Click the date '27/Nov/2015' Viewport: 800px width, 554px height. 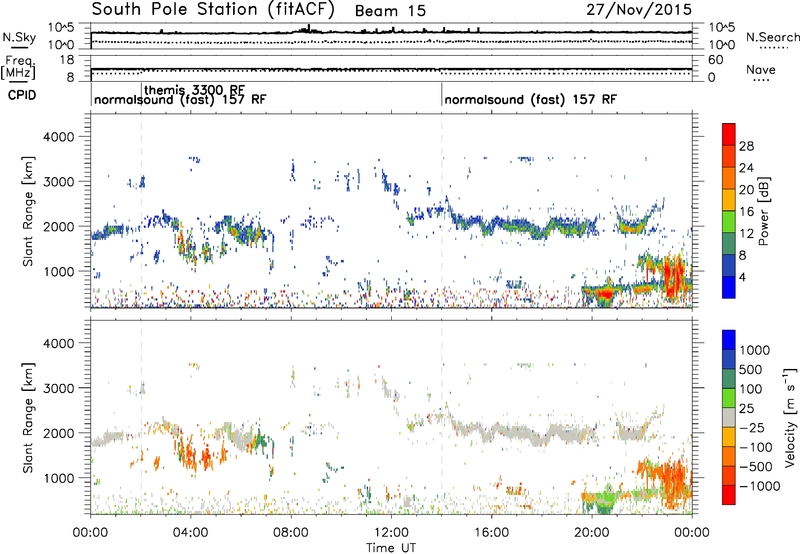pyautogui.click(x=639, y=10)
